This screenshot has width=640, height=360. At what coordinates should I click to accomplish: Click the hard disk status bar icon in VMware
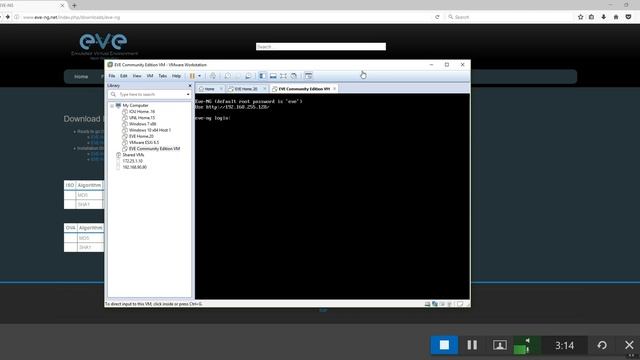point(427,304)
